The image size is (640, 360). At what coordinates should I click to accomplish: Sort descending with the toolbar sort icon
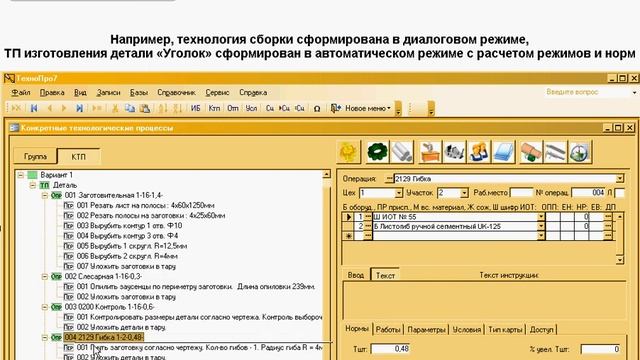[x=178, y=108]
